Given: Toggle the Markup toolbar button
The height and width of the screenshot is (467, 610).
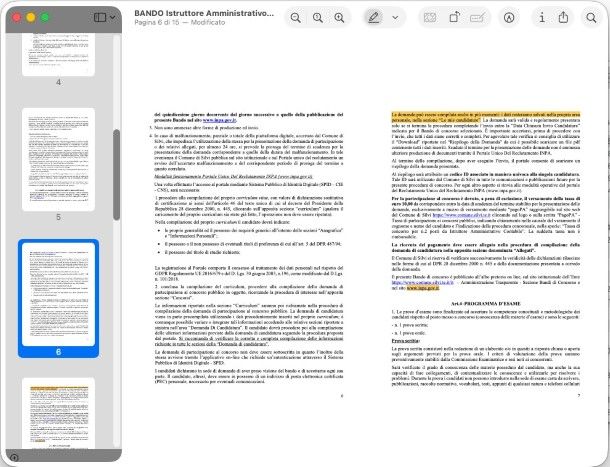Looking at the screenshot, I should pyautogui.click(x=510, y=17).
